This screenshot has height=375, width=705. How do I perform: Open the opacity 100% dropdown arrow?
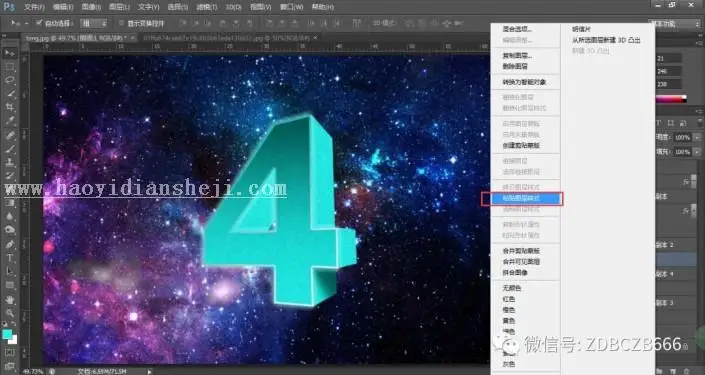(697, 137)
